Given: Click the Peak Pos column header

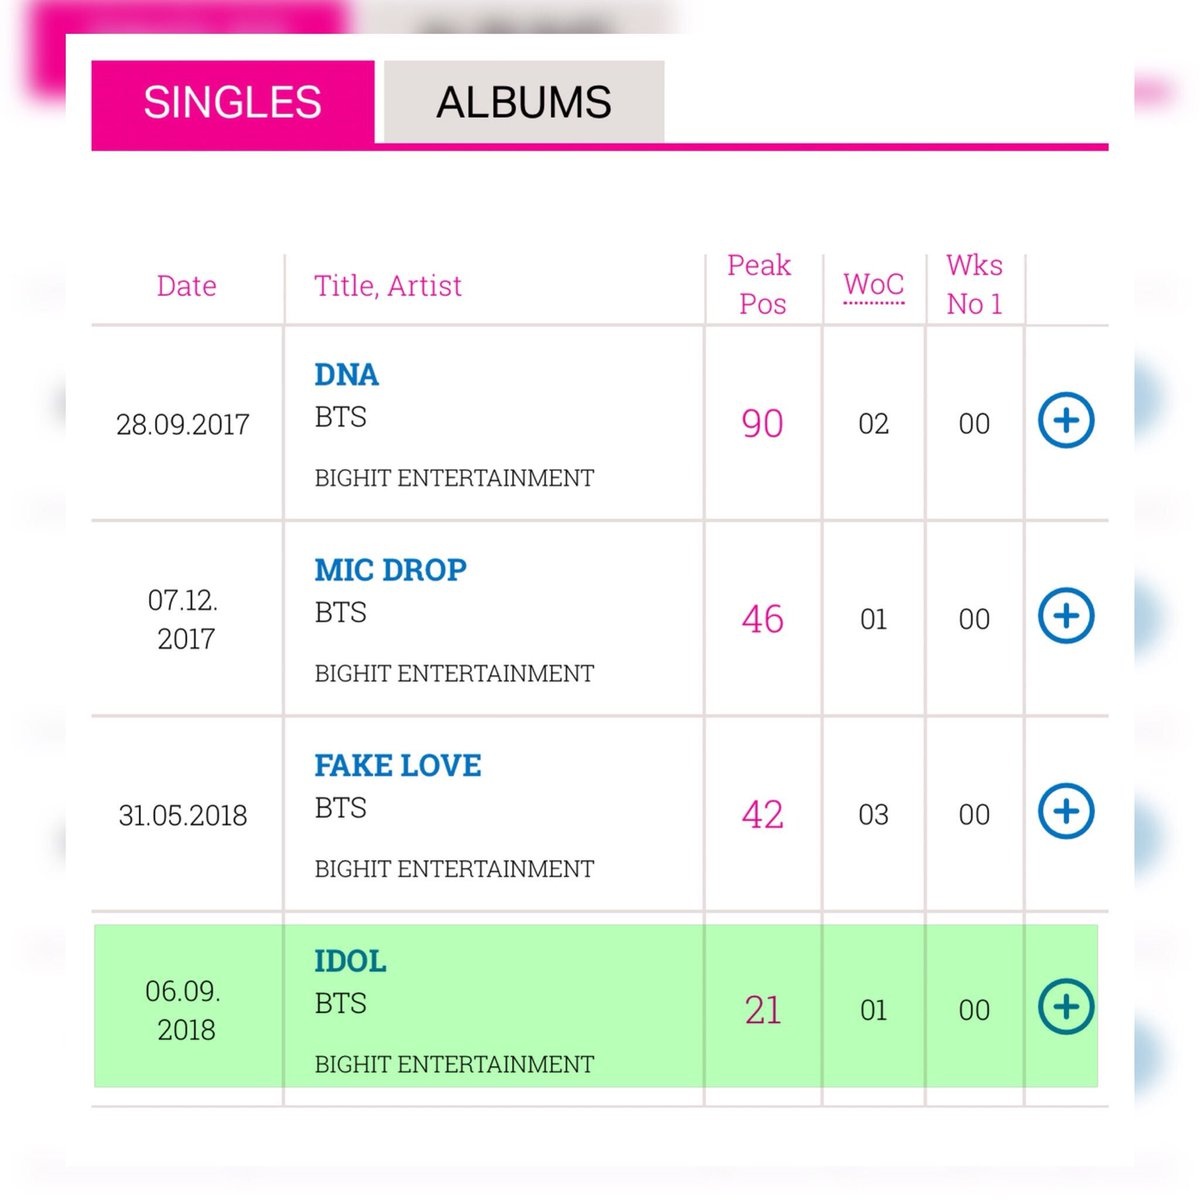Looking at the screenshot, I should click(x=760, y=285).
